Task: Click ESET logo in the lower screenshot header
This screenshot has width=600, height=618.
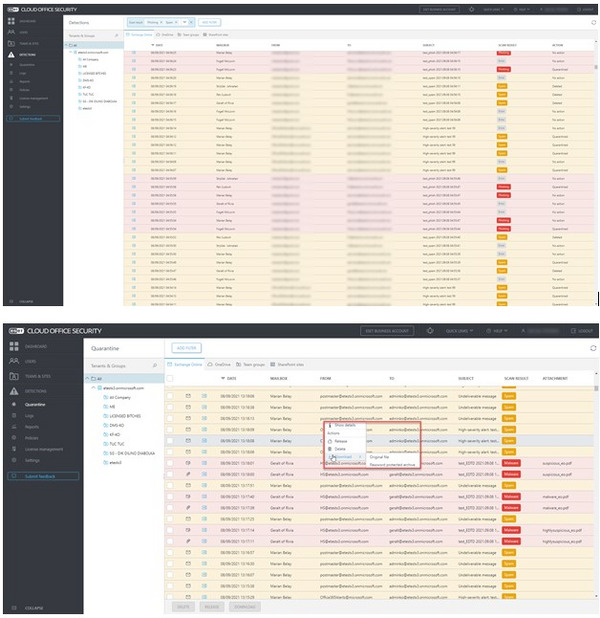Action: click(18, 330)
